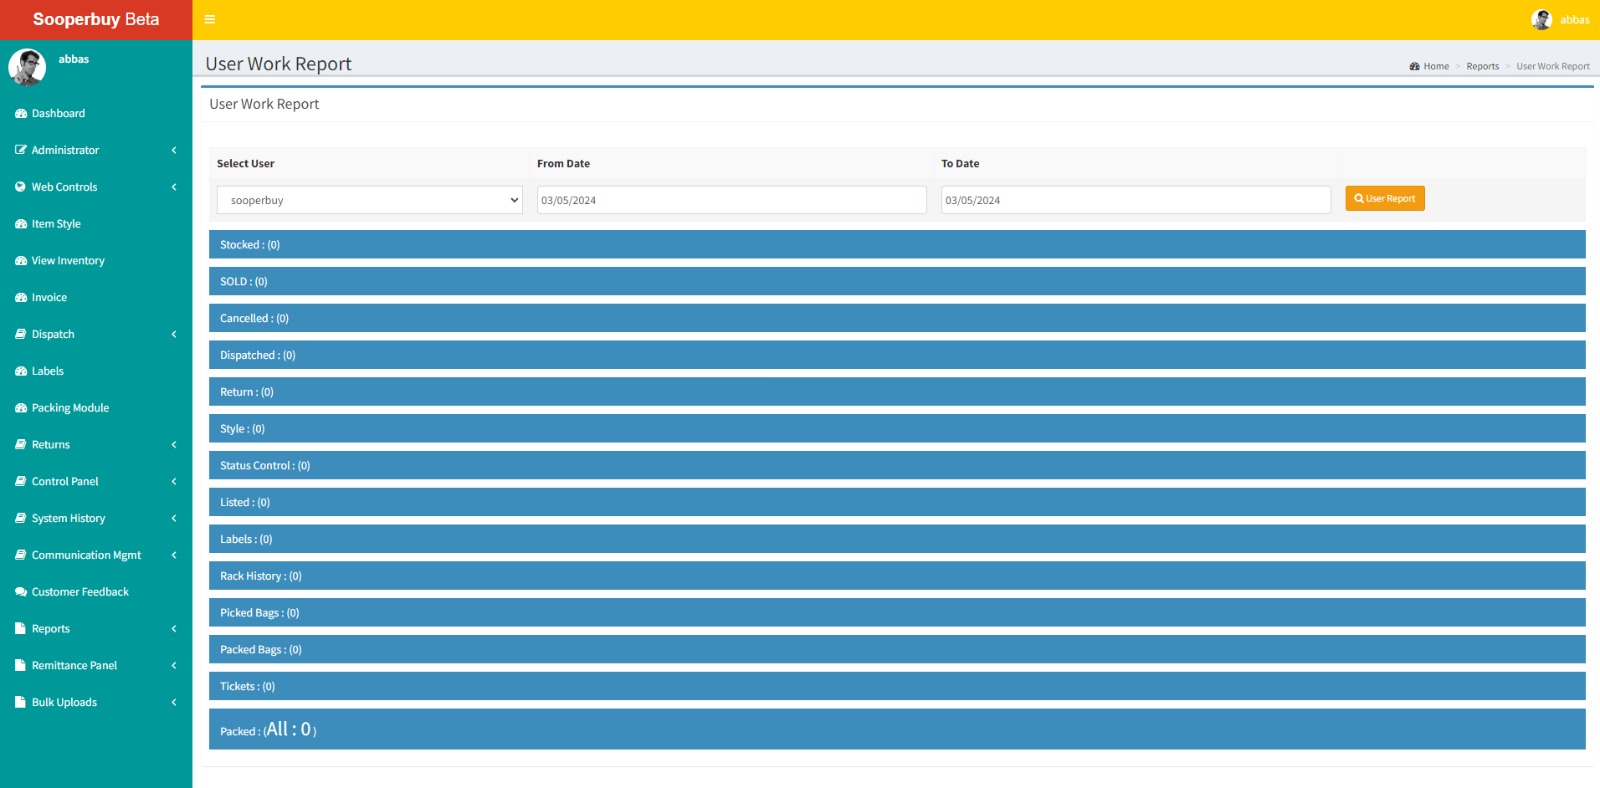Follow the Reports breadcrumb link
Image resolution: width=1600 pixels, height=788 pixels.
click(1482, 67)
